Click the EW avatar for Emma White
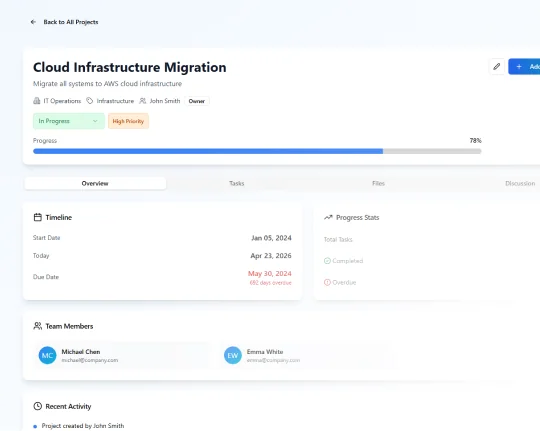 233,355
